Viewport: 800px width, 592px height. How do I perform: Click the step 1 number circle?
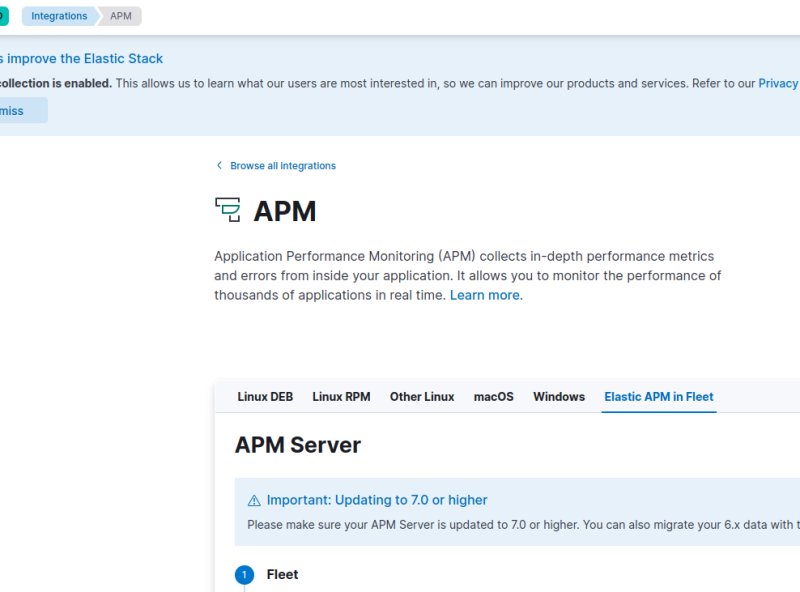click(x=244, y=575)
